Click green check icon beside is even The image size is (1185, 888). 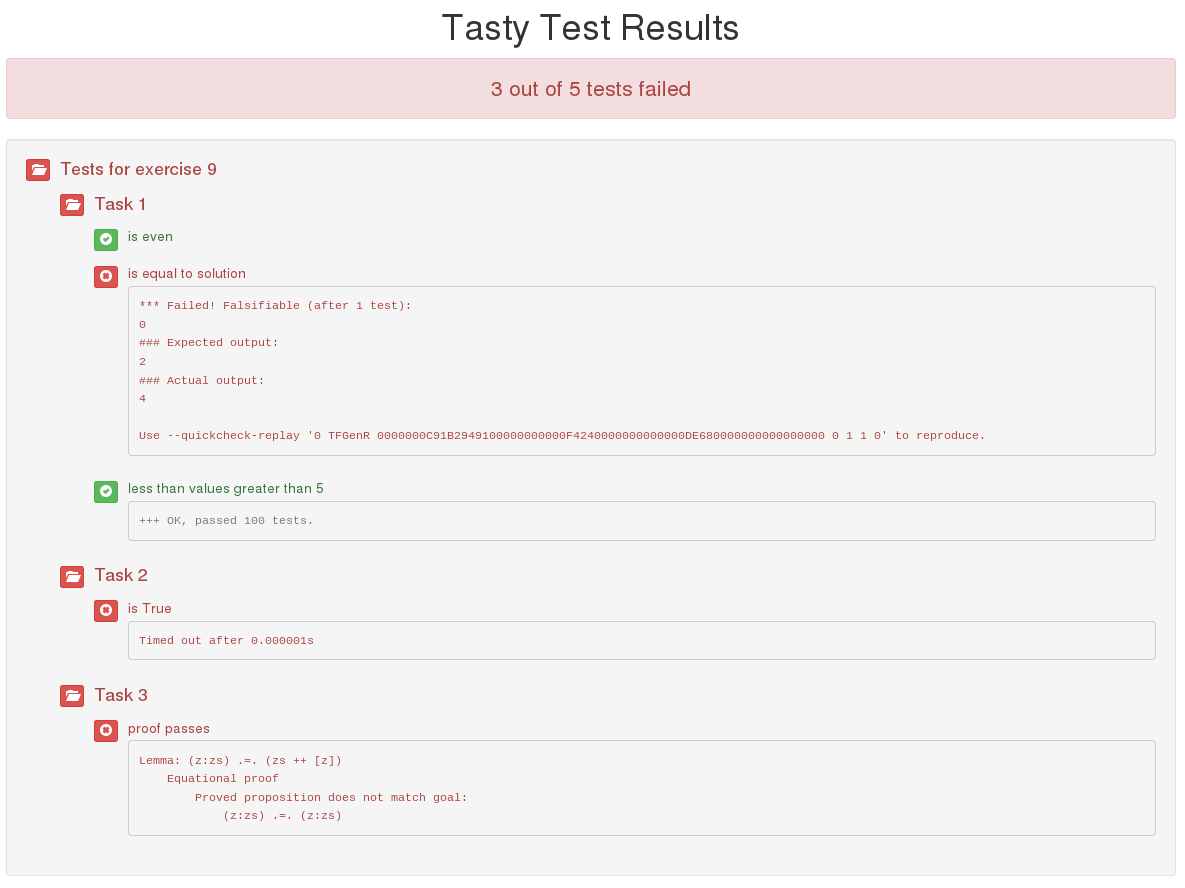(106, 240)
